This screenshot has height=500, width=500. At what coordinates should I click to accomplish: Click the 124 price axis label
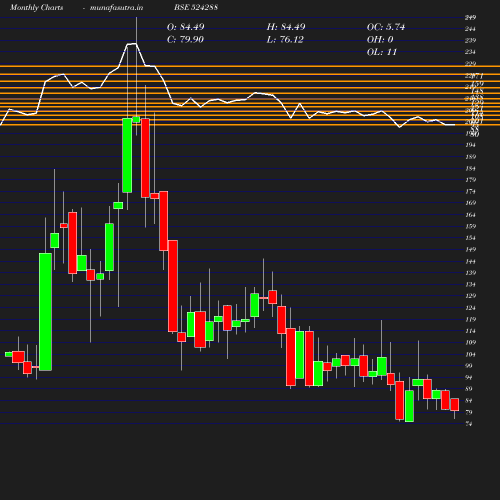coord(470,308)
